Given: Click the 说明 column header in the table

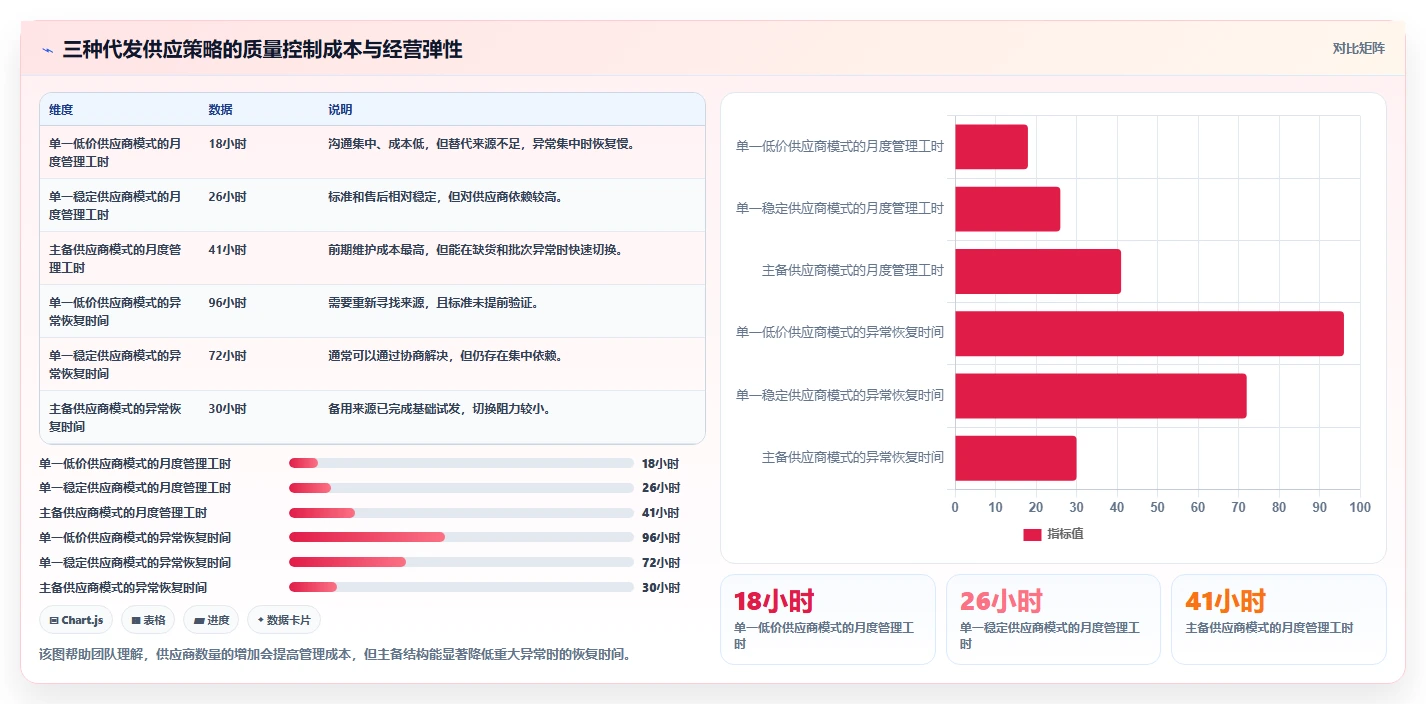Looking at the screenshot, I should [340, 109].
